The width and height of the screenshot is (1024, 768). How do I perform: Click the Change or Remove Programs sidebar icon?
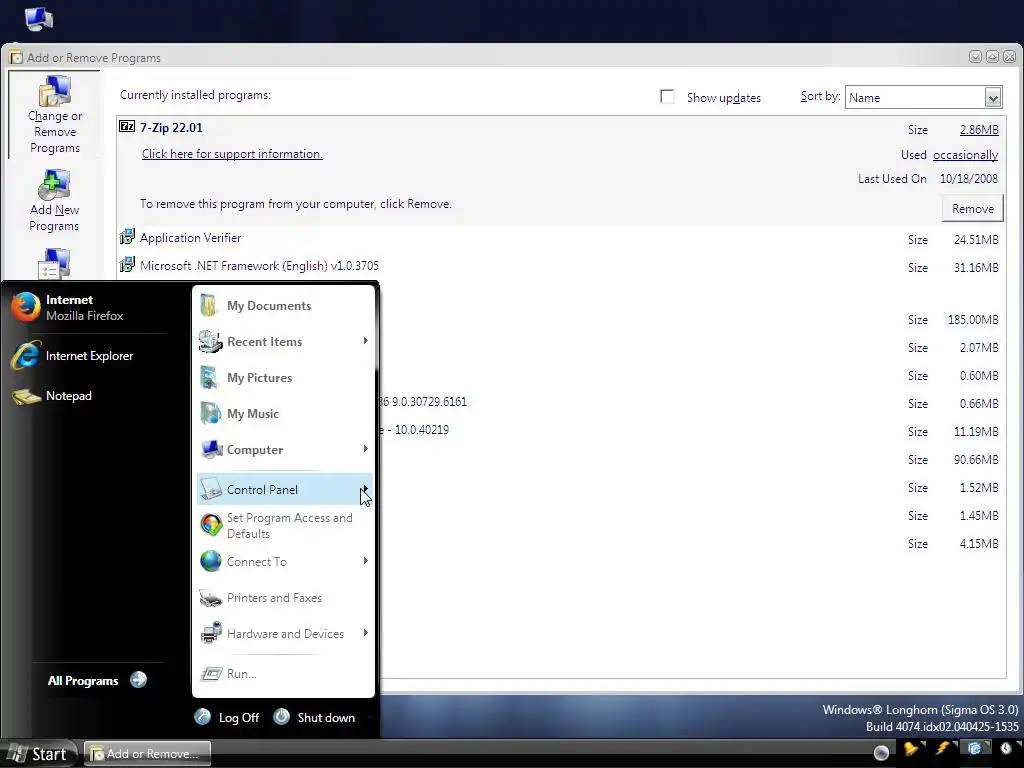pyautogui.click(x=55, y=91)
